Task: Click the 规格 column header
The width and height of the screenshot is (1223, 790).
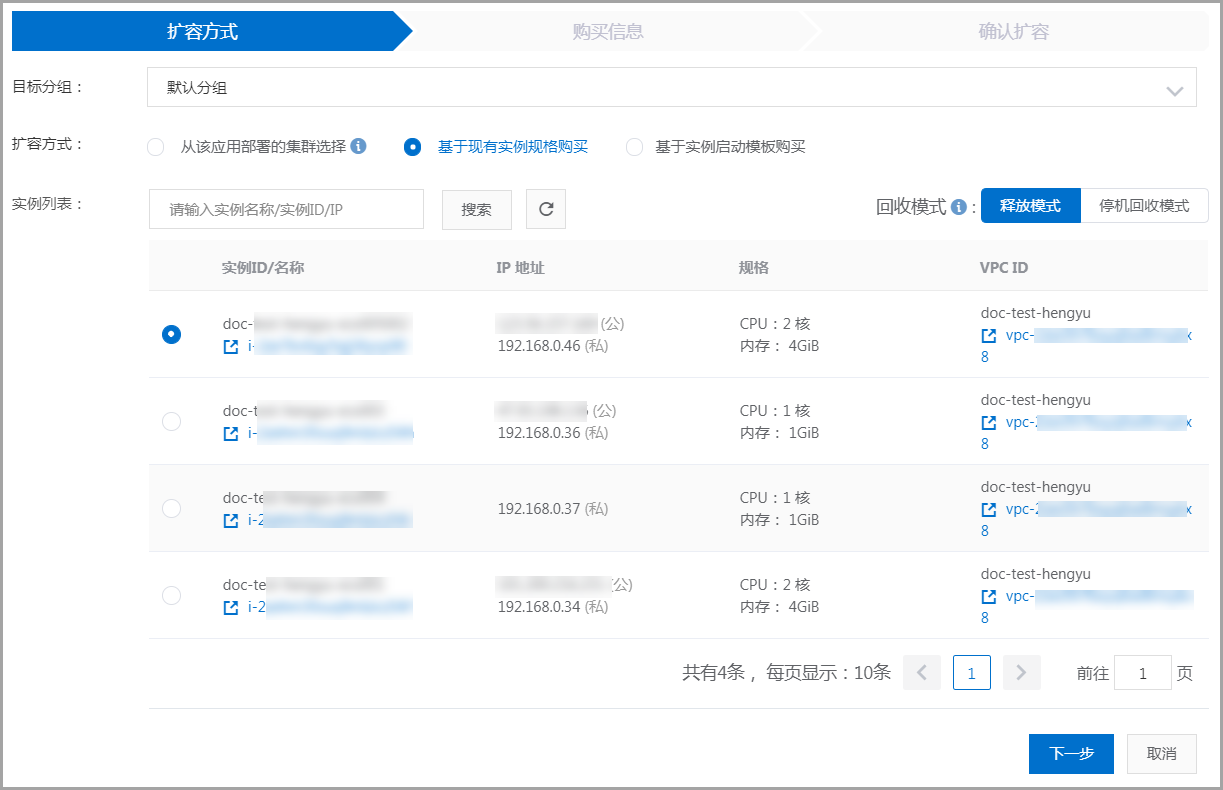Action: [754, 268]
